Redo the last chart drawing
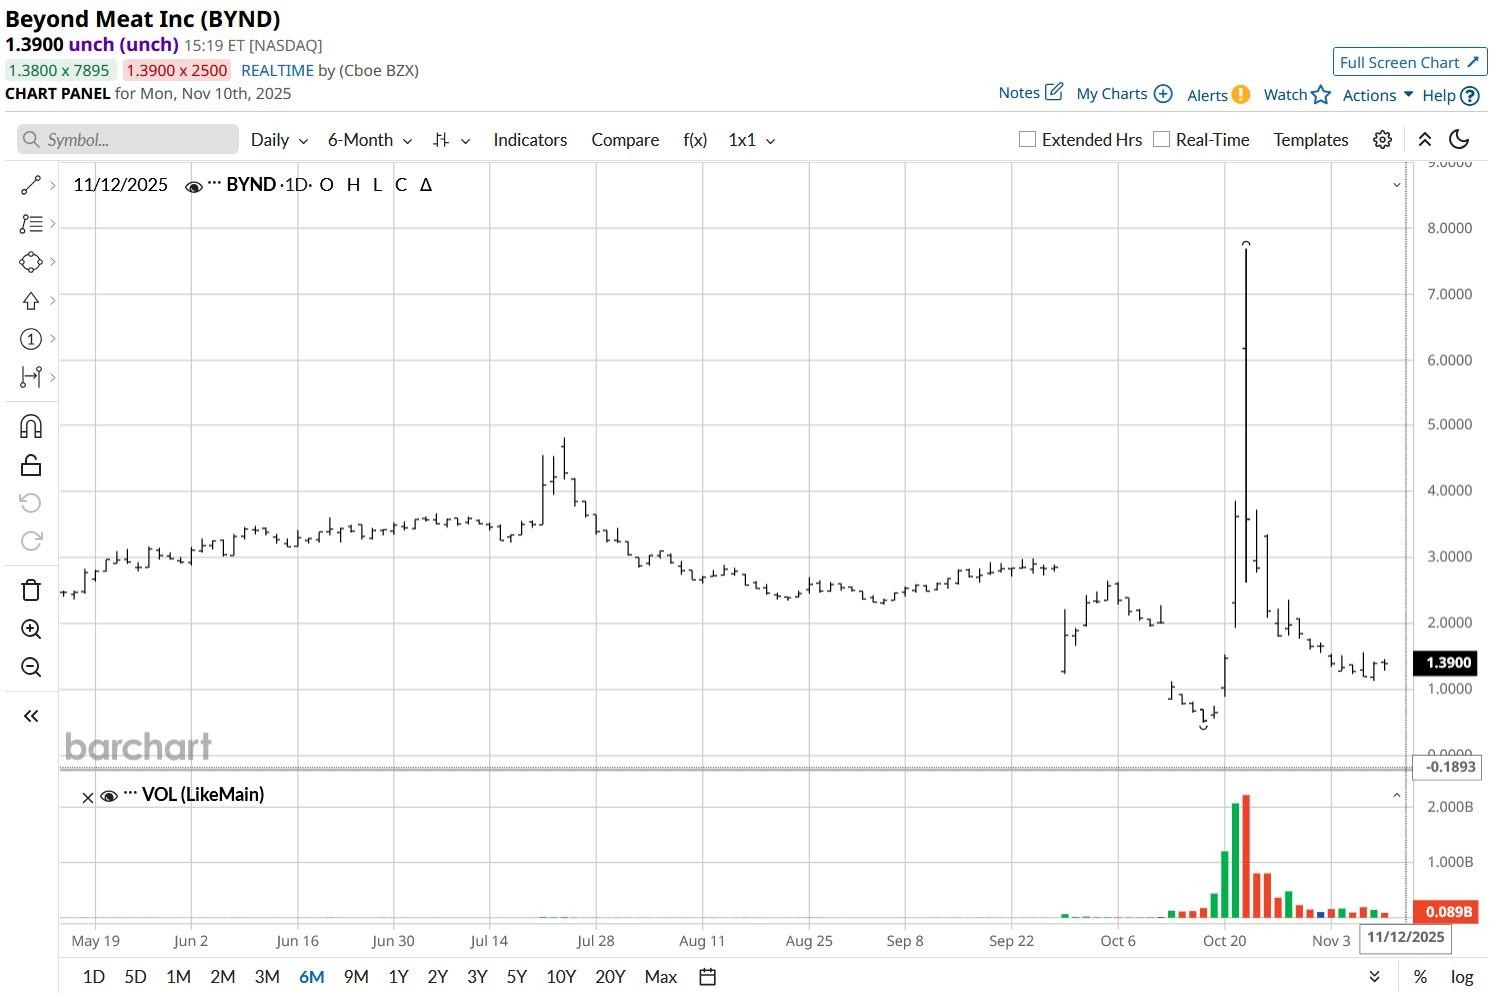This screenshot has height=994, width=1498. click(x=31, y=541)
